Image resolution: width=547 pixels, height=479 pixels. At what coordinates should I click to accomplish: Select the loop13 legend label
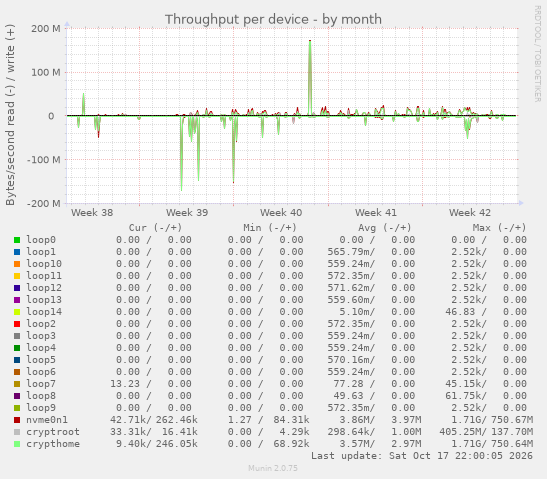coord(44,300)
